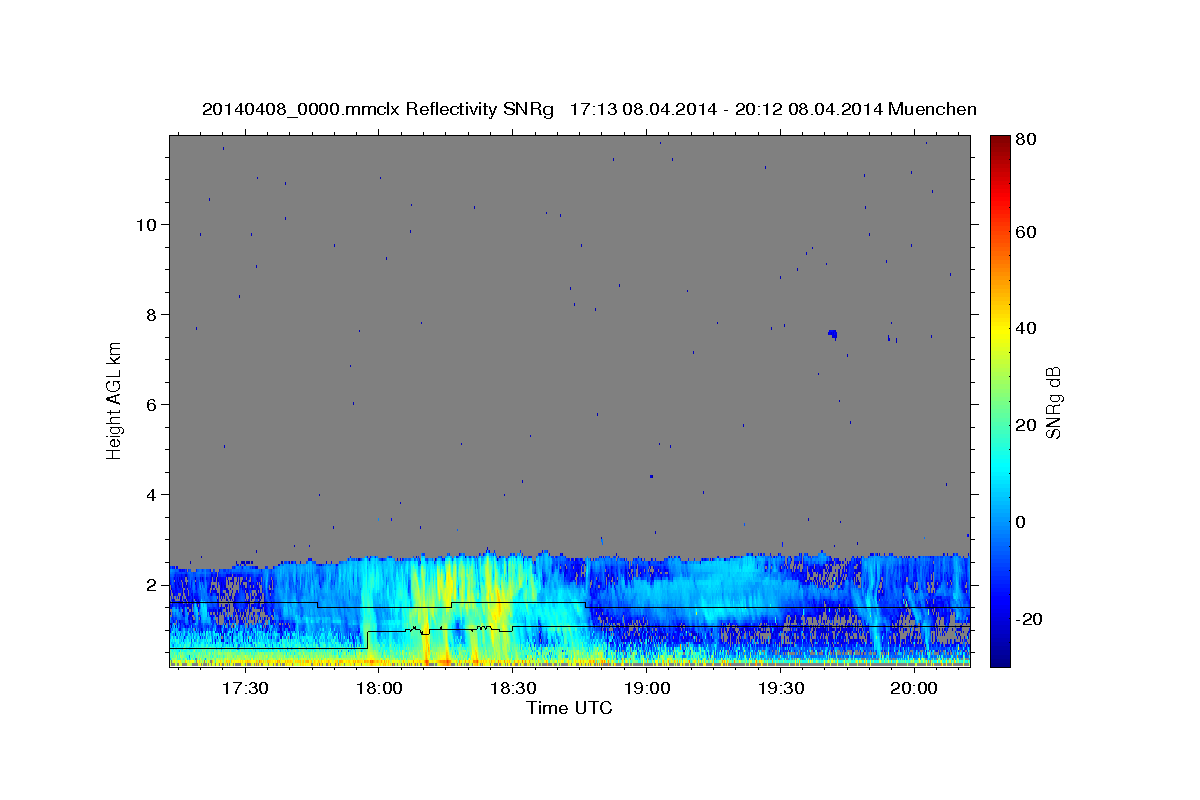Click the colorbar value 60

click(x=1025, y=232)
